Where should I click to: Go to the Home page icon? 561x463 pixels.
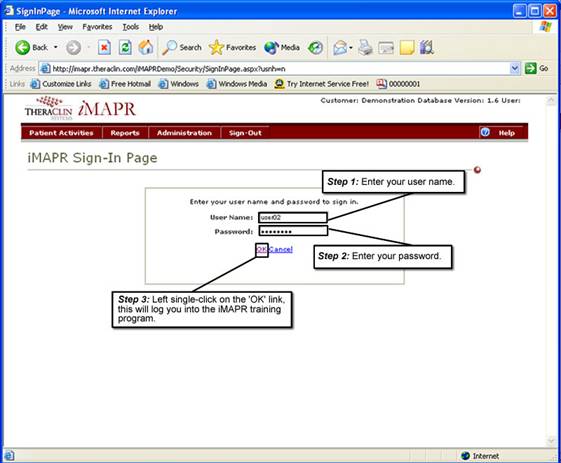[146, 48]
